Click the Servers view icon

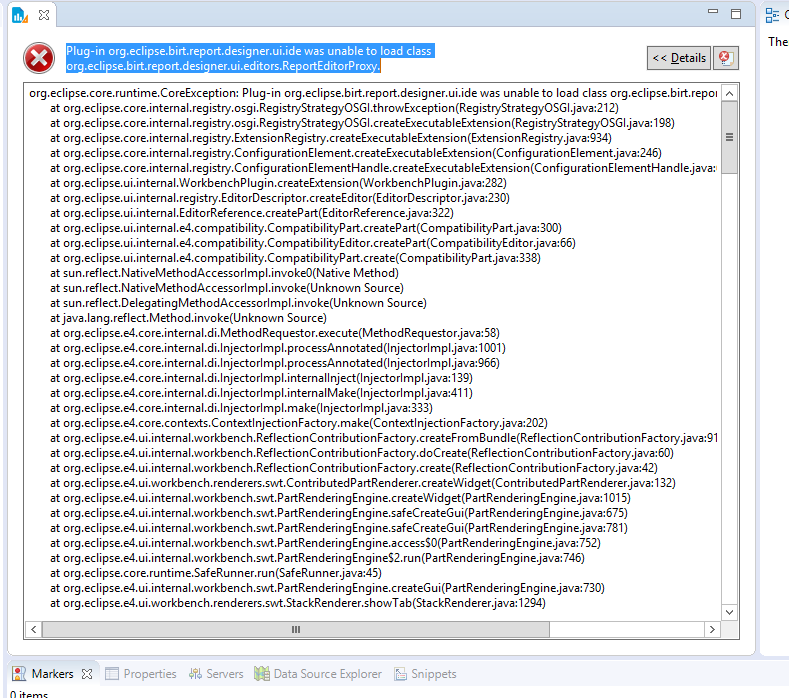point(195,673)
